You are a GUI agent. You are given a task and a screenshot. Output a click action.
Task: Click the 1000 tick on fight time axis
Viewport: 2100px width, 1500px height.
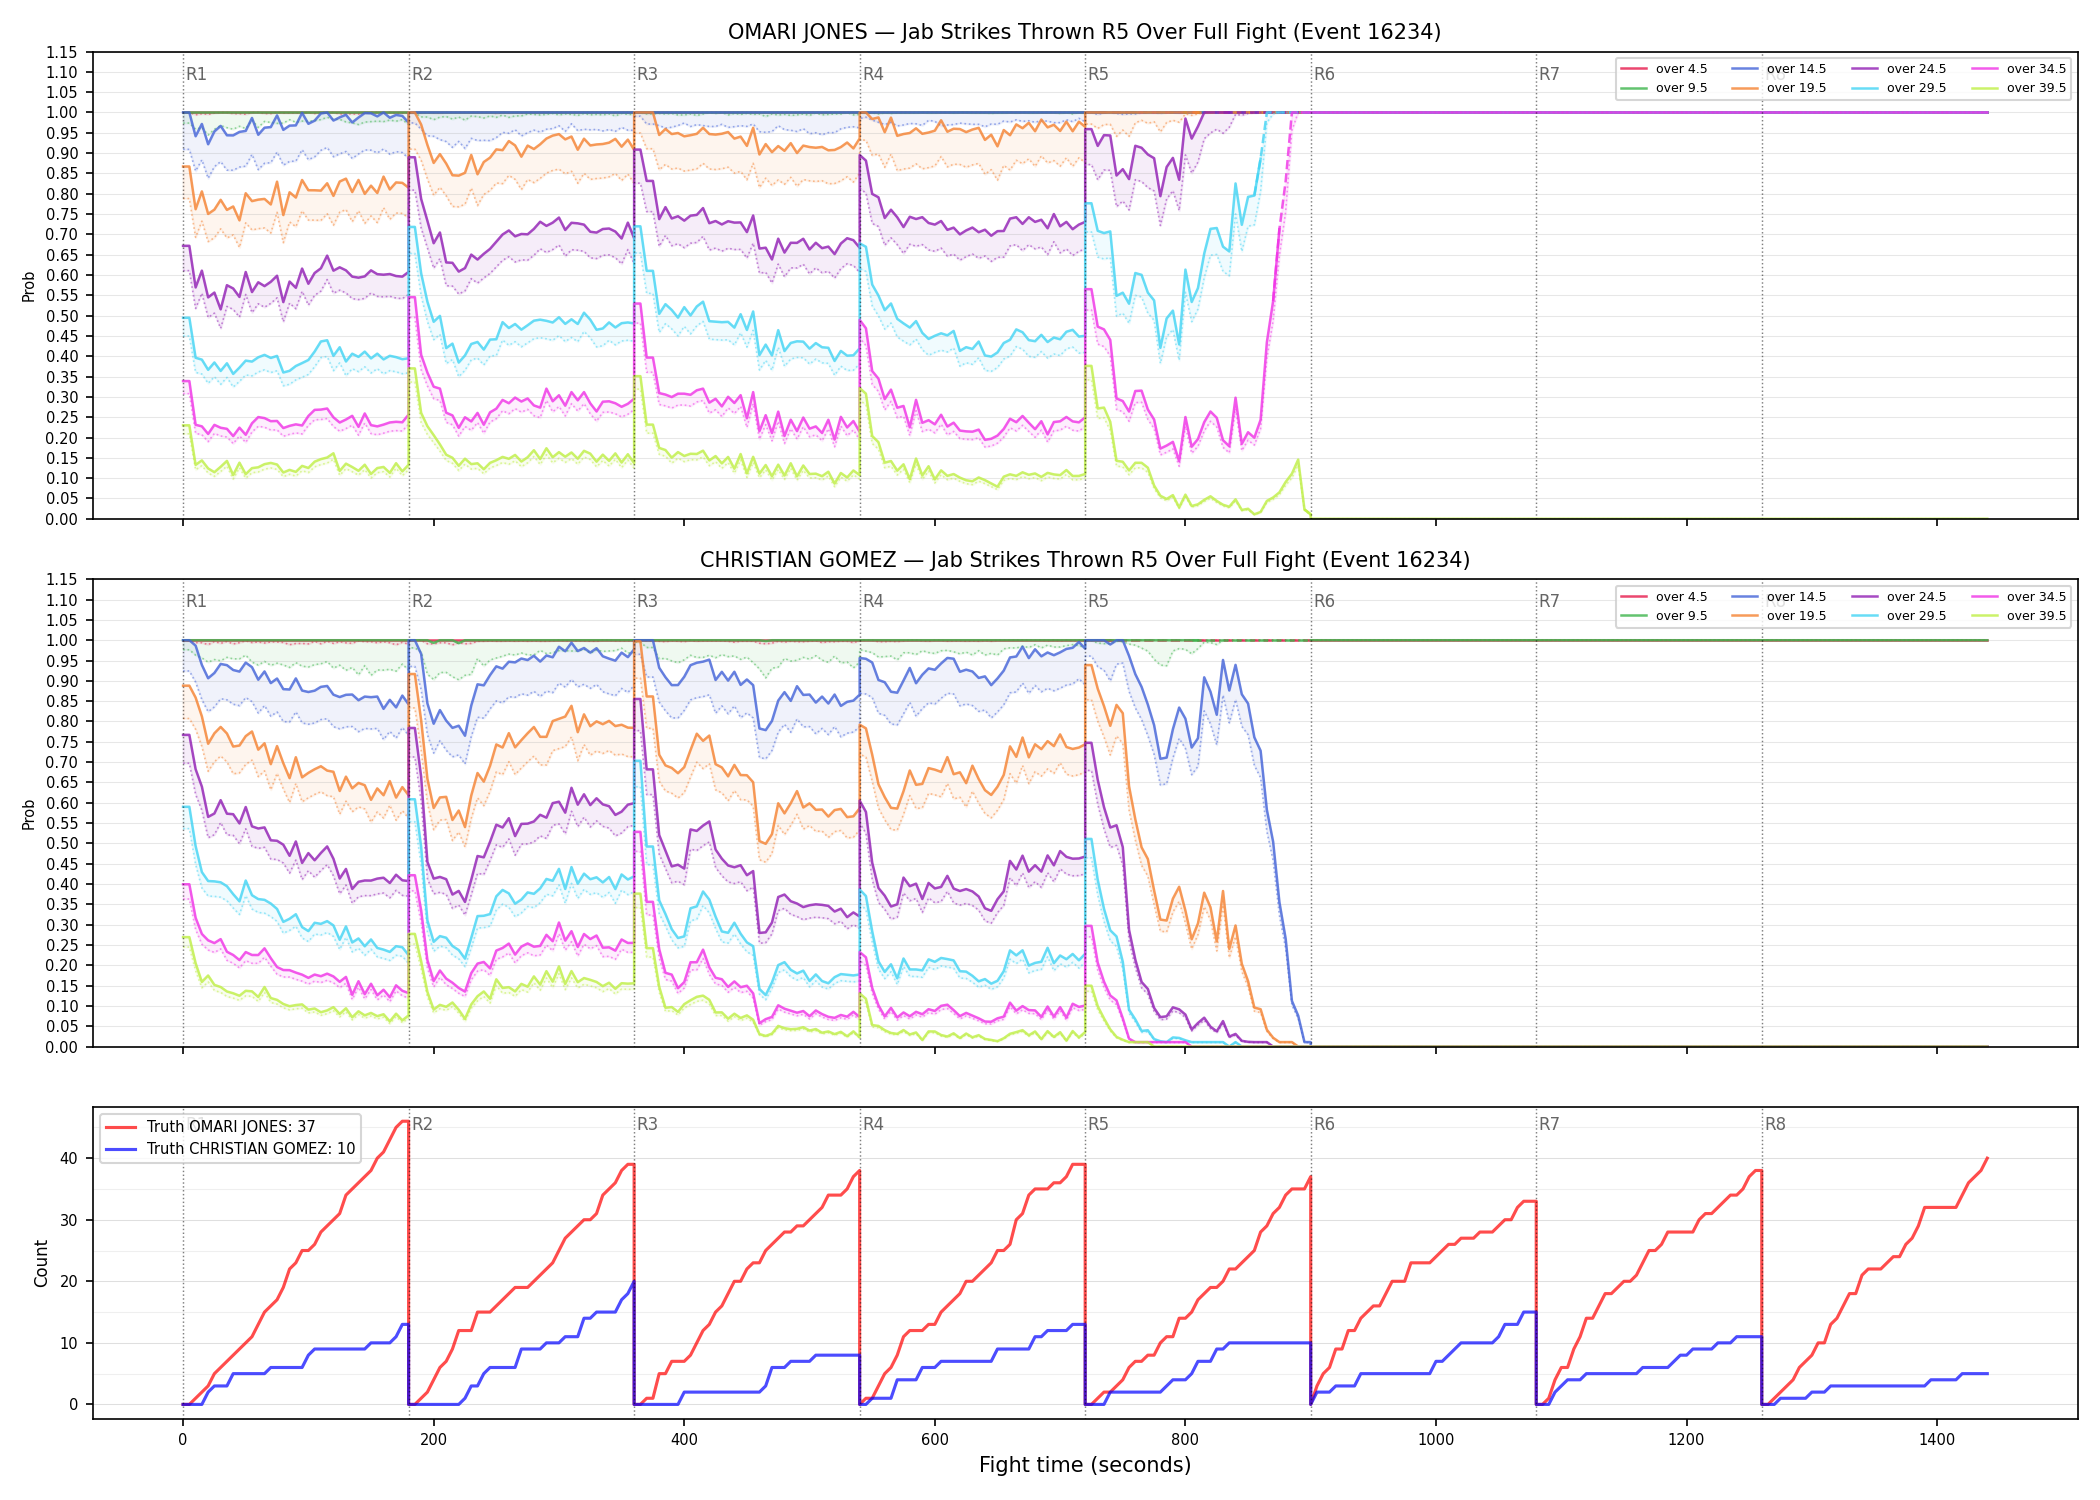click(x=1436, y=1440)
